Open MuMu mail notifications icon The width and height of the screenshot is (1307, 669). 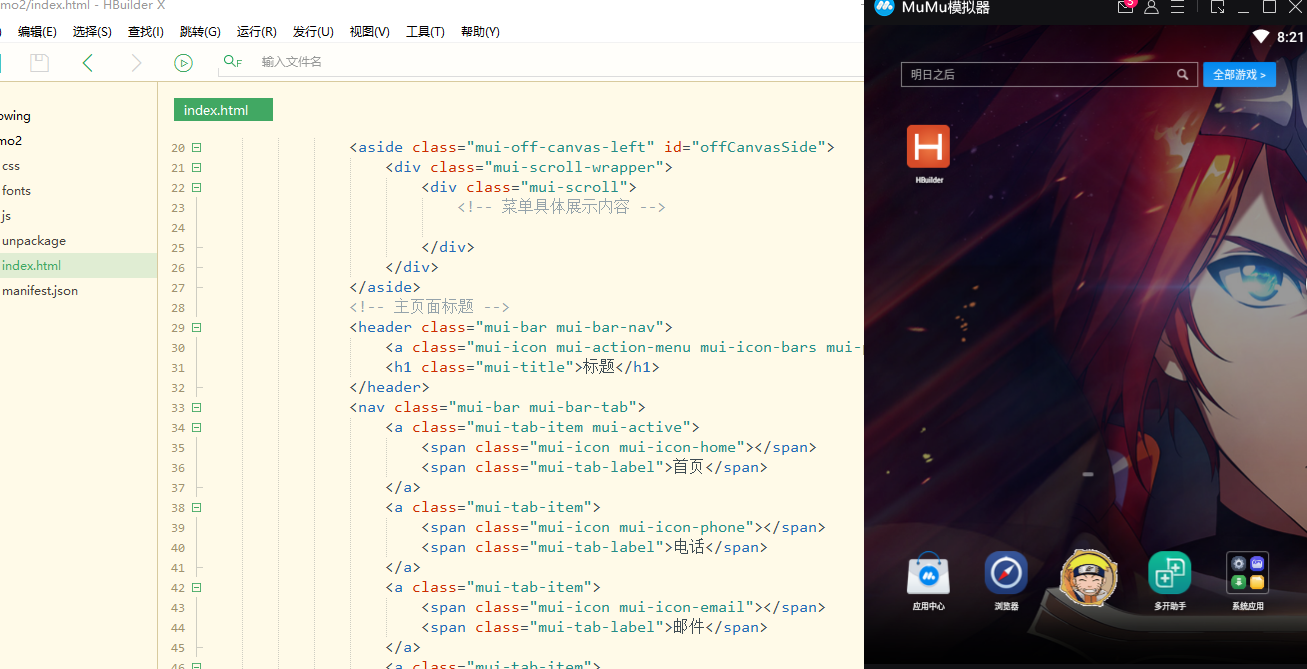click(x=1125, y=6)
